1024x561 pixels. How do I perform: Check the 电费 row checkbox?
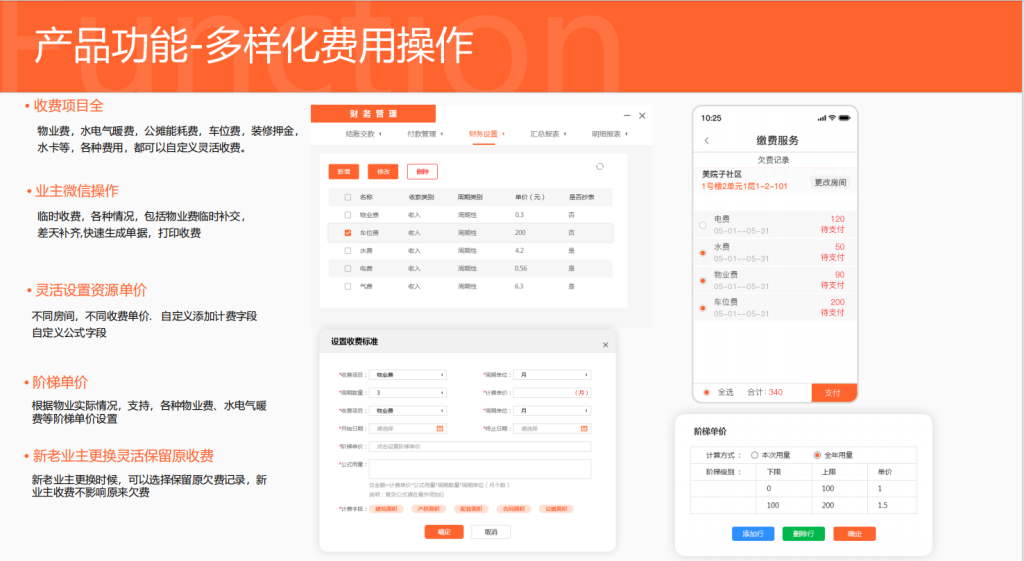pos(347,268)
